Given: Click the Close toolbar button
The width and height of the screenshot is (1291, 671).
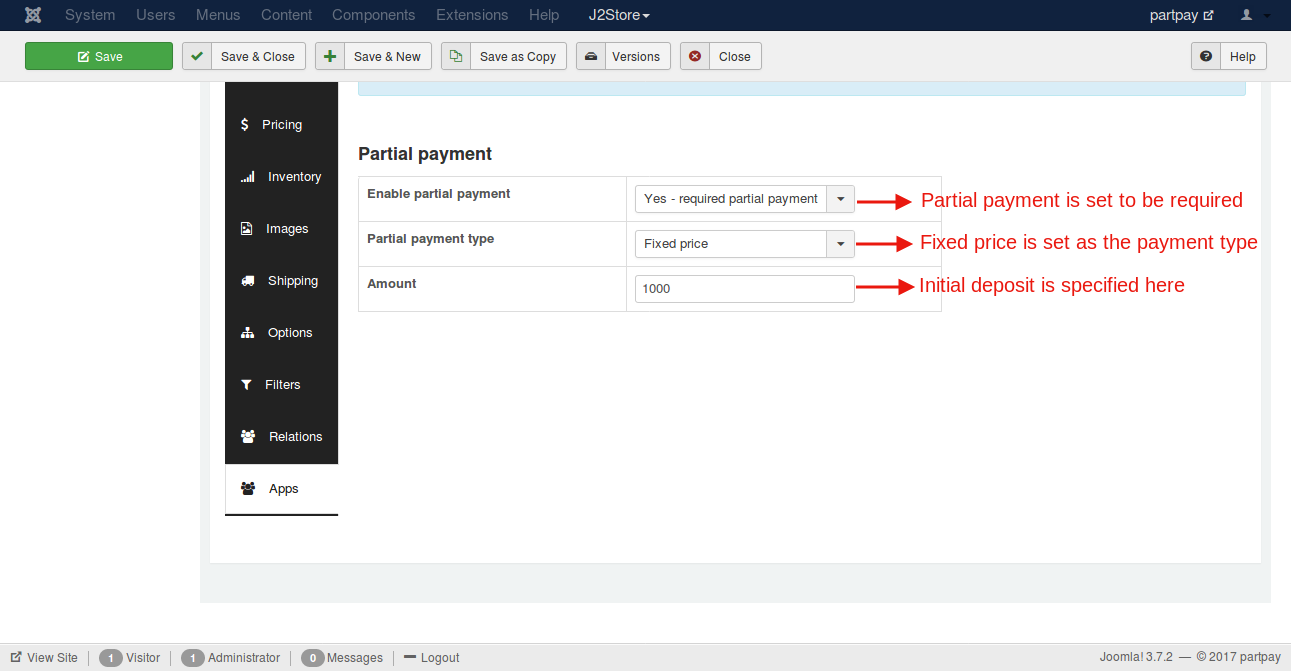Looking at the screenshot, I should click(x=721, y=56).
